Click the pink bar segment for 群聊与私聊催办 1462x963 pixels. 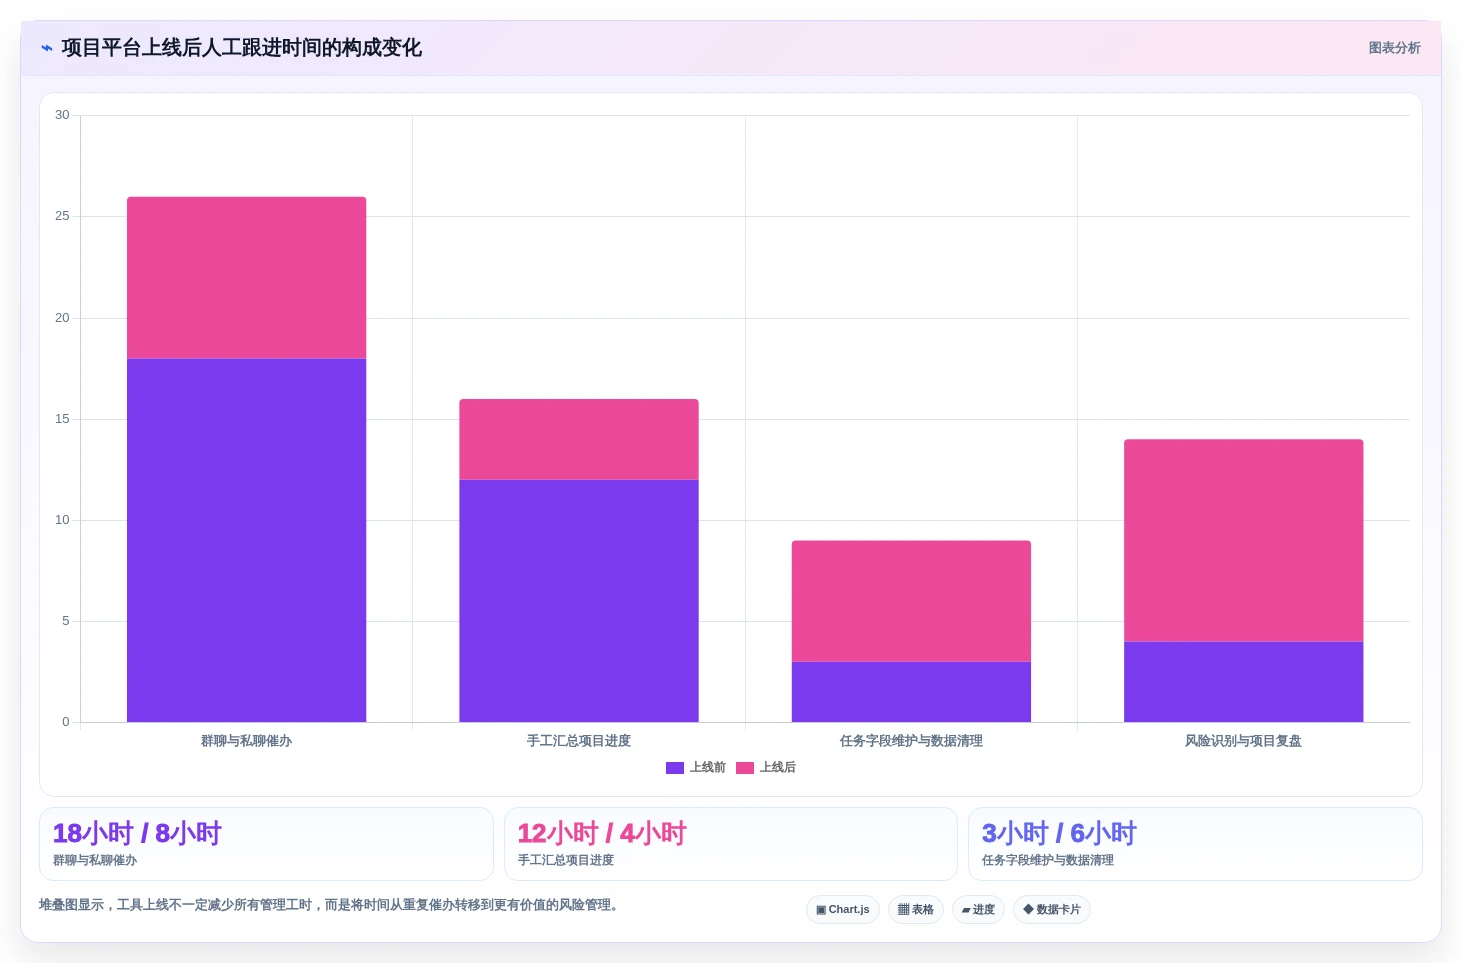247,278
